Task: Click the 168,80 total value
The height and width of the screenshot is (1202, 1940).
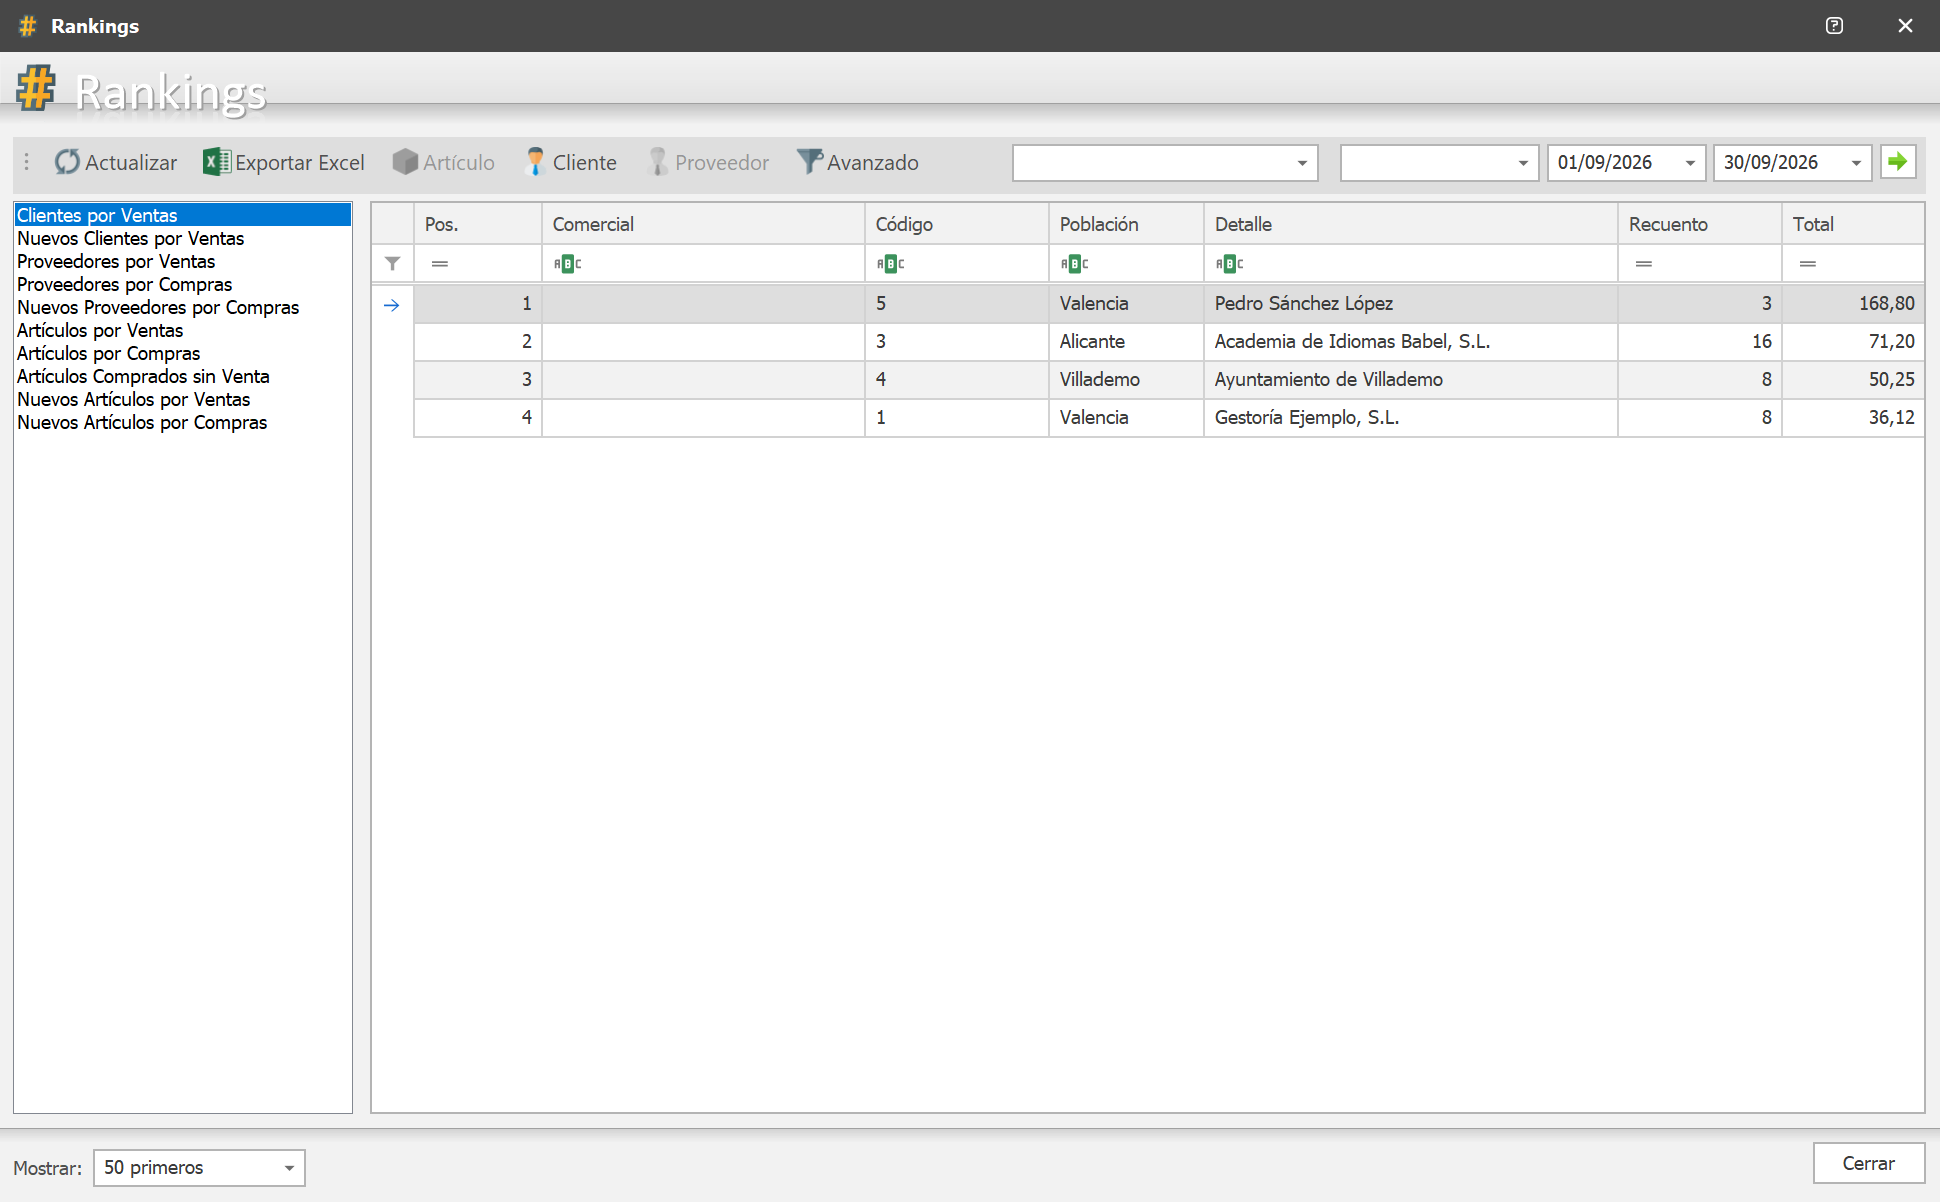Action: 1886,303
